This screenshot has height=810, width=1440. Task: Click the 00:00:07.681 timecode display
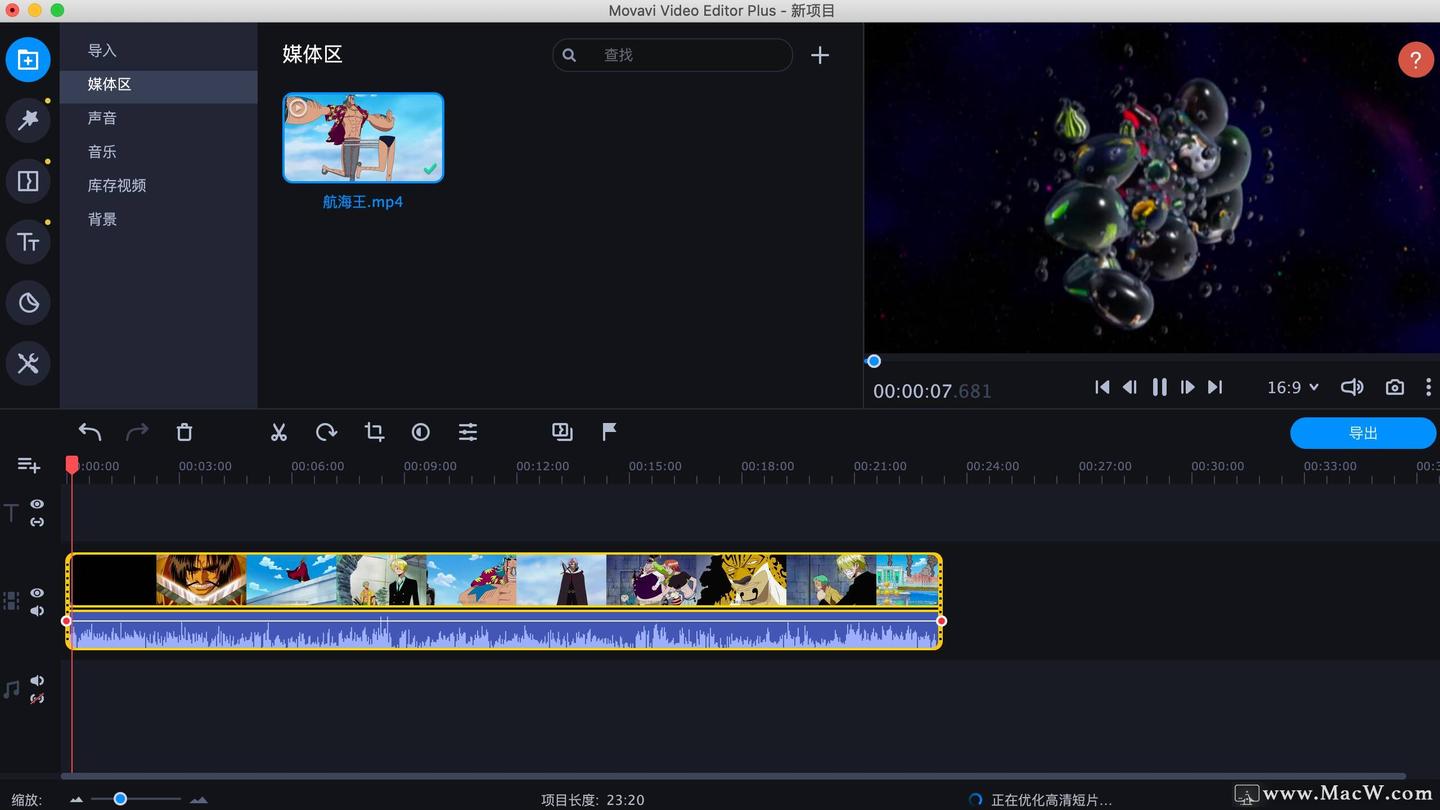coord(932,391)
